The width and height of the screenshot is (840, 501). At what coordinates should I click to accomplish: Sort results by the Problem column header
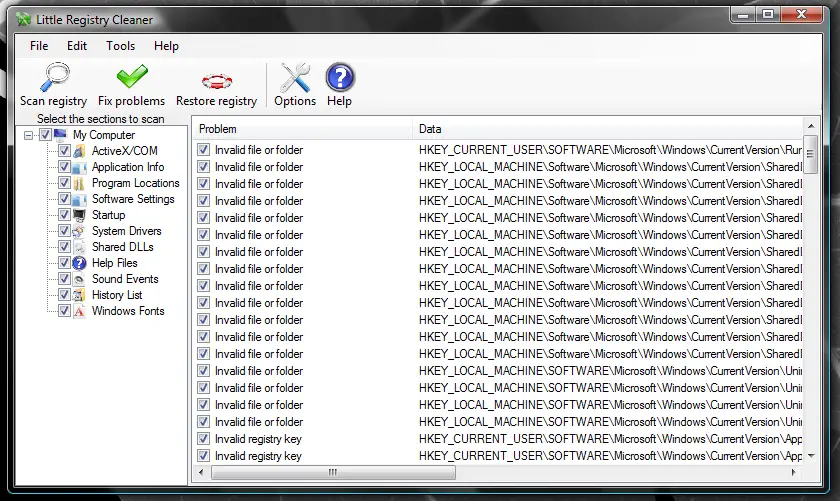click(x=302, y=129)
